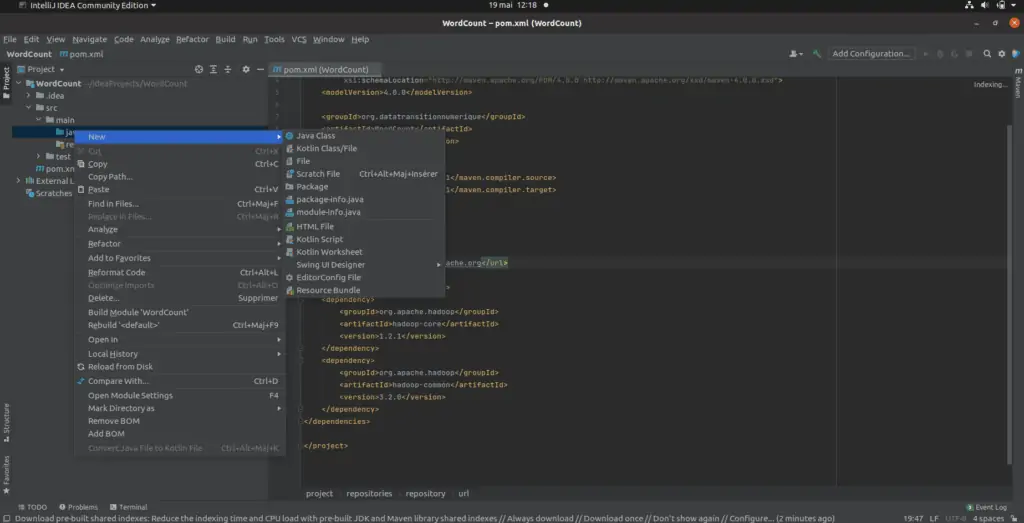Hide the Project tool window
Image resolution: width=1024 pixels, height=523 pixels.
[x=260, y=69]
